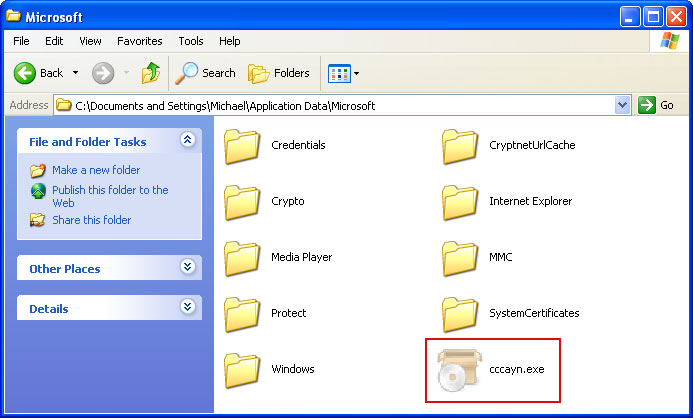The height and width of the screenshot is (418, 693).
Task: Collapse the File and Folder Tasks panel
Action: tap(187, 140)
